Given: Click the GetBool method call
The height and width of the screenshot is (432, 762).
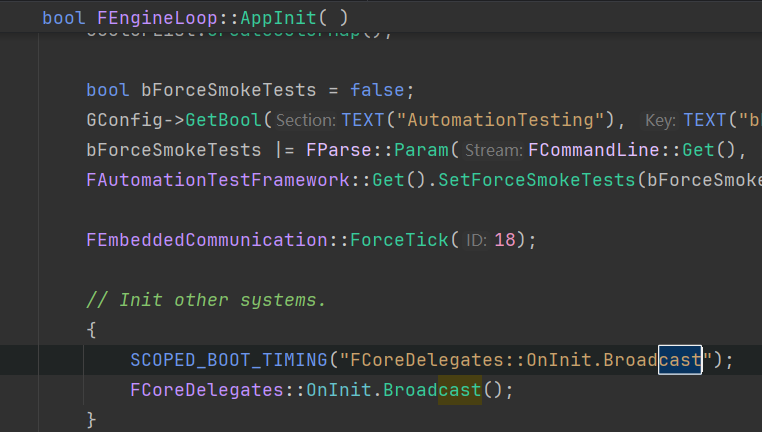Looking at the screenshot, I should tap(224, 120).
